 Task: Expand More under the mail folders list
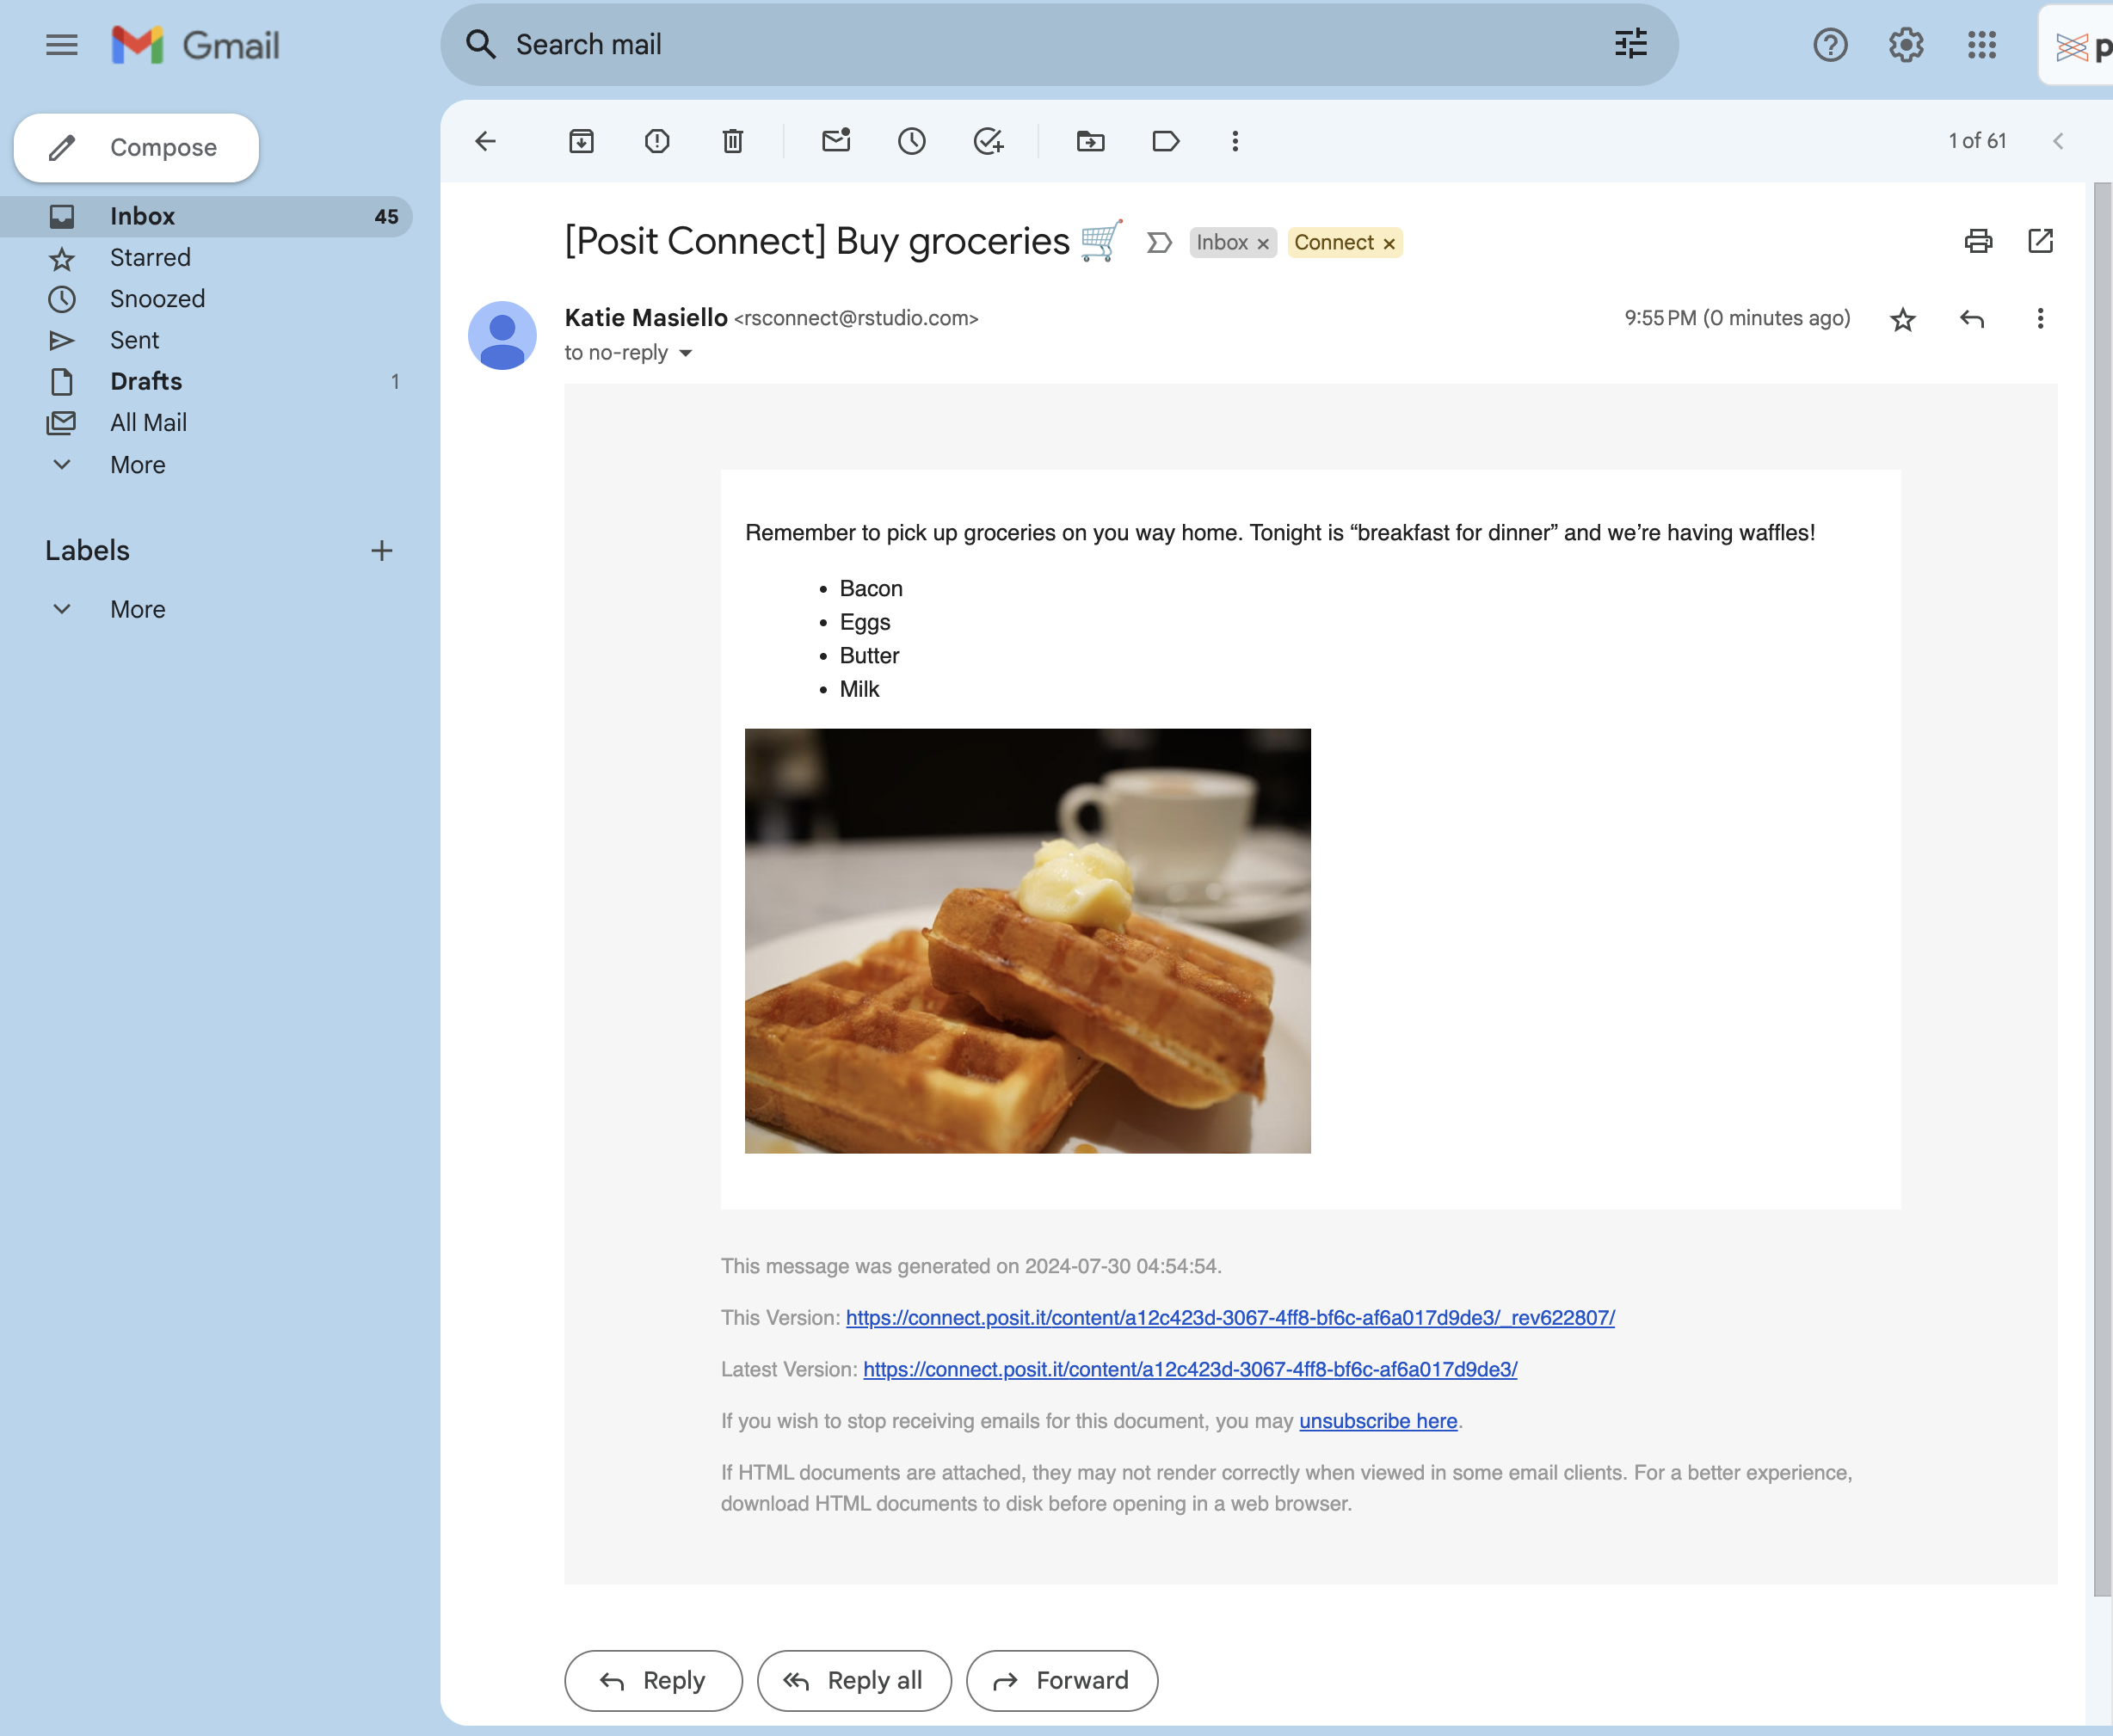[137, 465]
